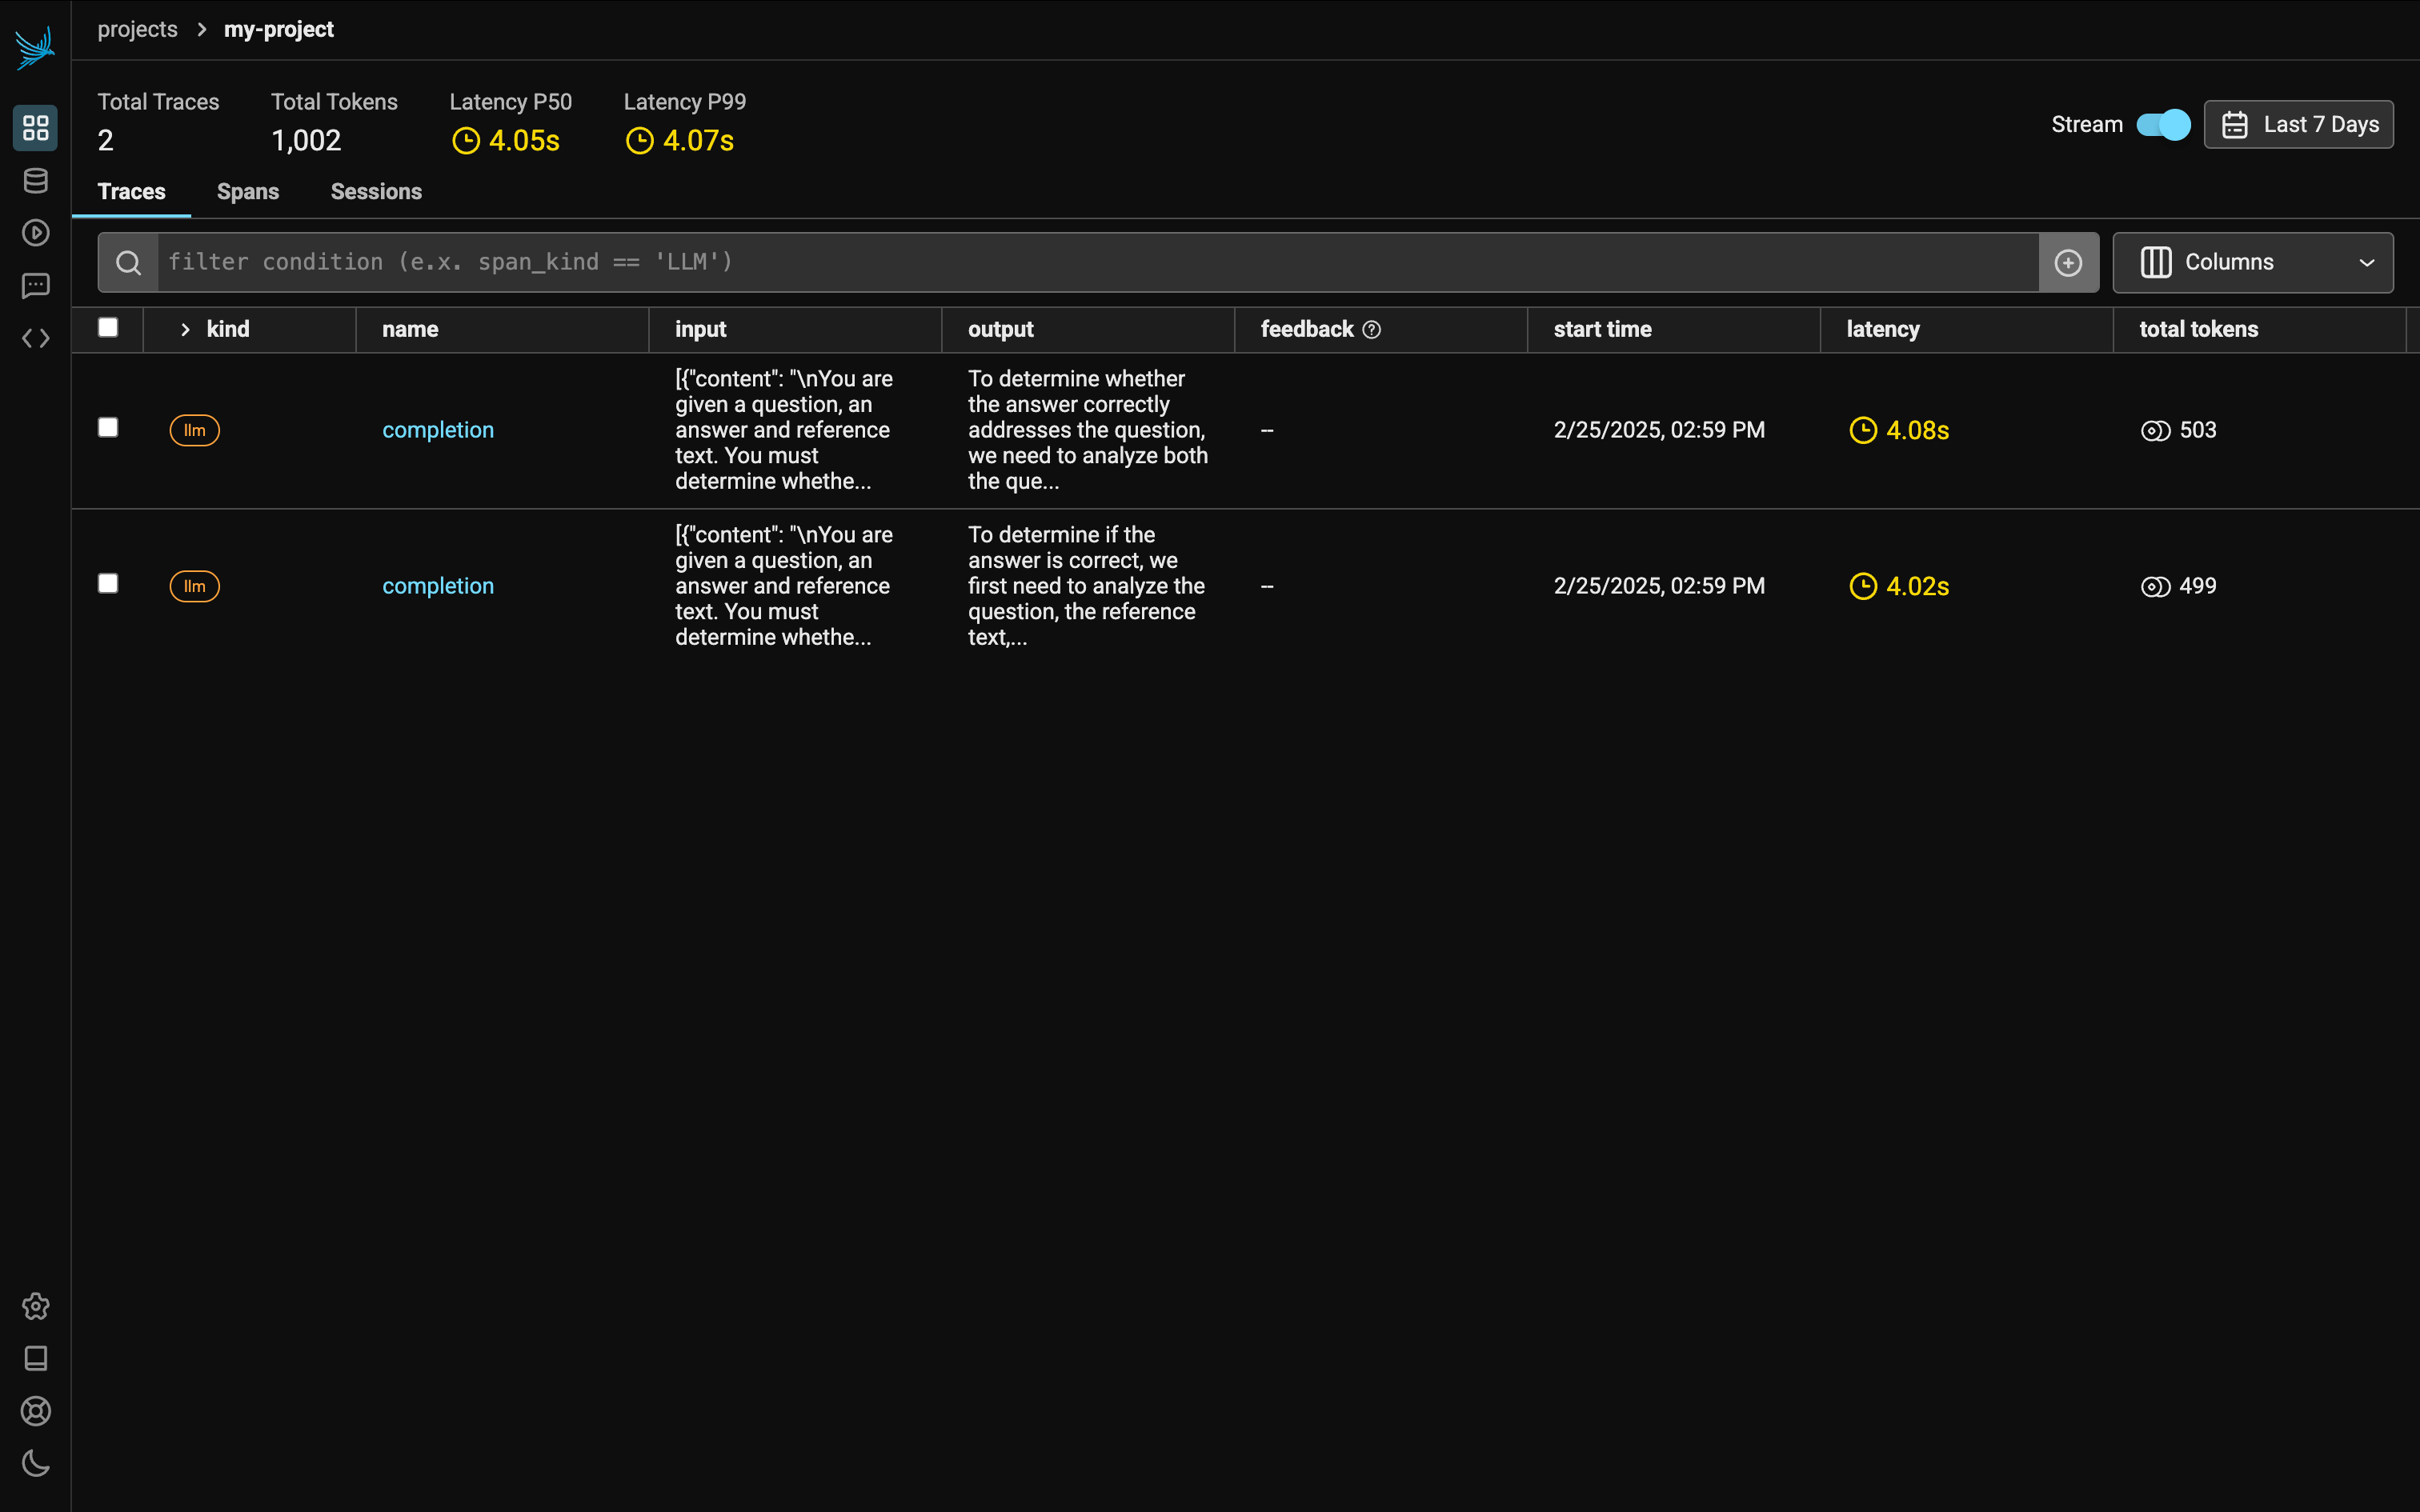
Task: Open the Columns dropdown
Action: (2252, 262)
